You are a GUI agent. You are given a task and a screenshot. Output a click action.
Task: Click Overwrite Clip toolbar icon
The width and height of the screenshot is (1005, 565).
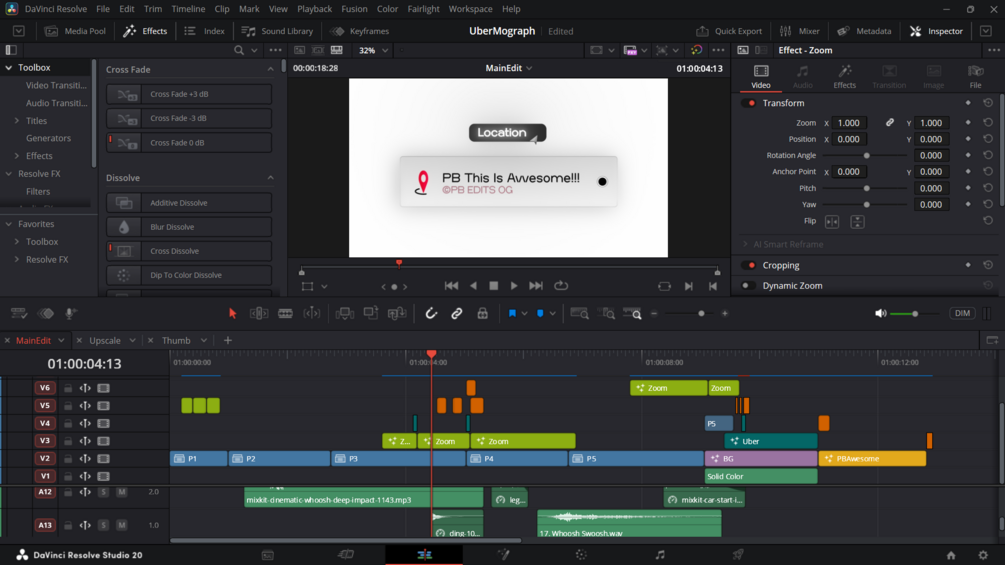coord(370,313)
